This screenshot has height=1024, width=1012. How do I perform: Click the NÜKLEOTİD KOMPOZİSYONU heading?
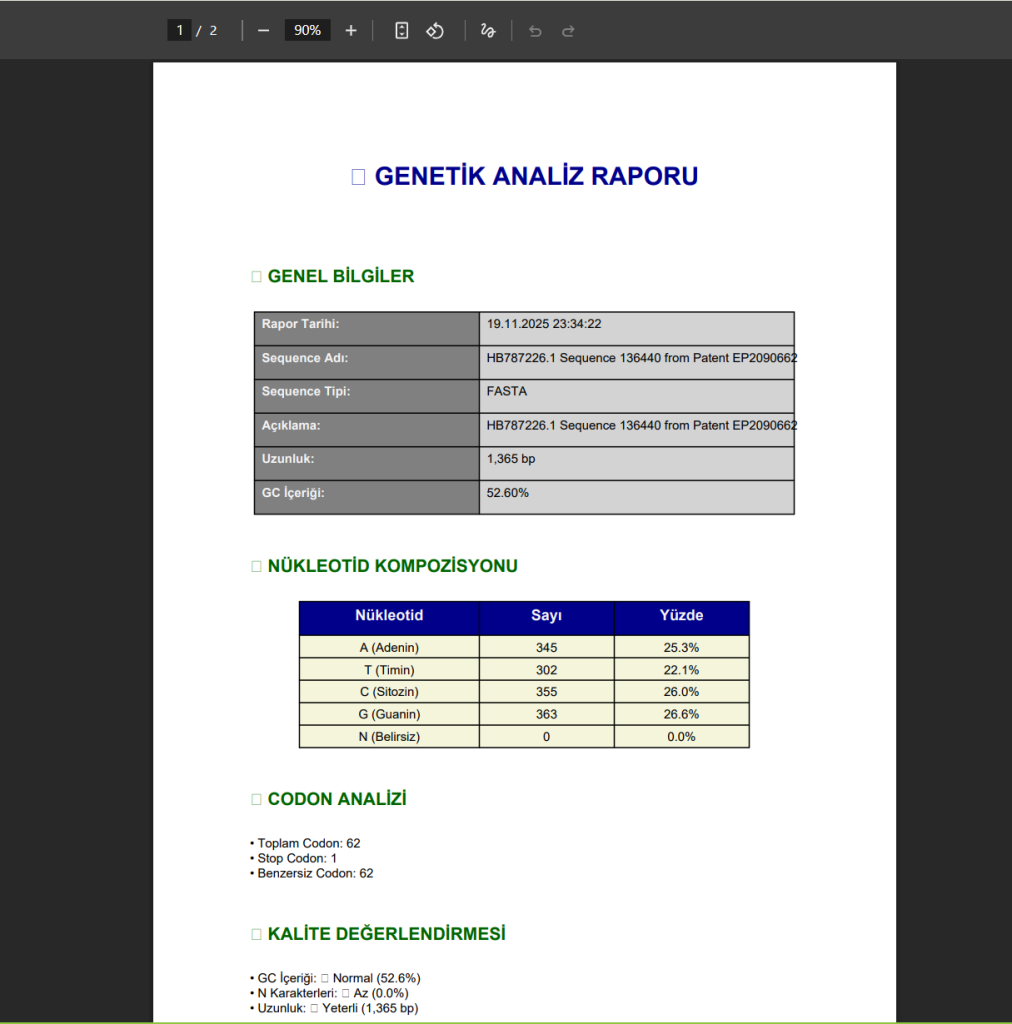[392, 567]
